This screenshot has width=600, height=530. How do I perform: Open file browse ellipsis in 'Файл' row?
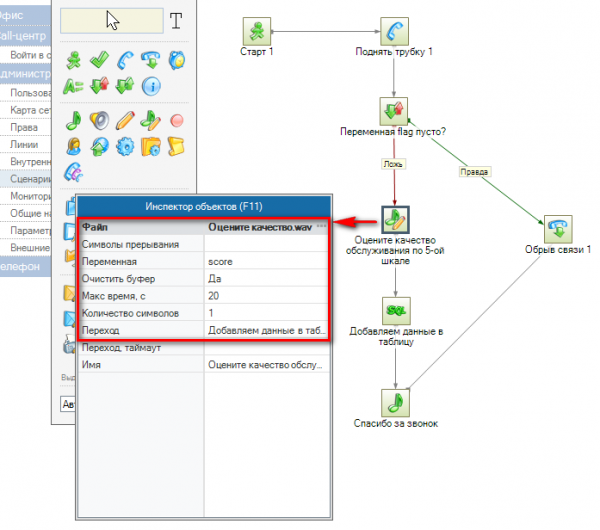tap(321, 227)
